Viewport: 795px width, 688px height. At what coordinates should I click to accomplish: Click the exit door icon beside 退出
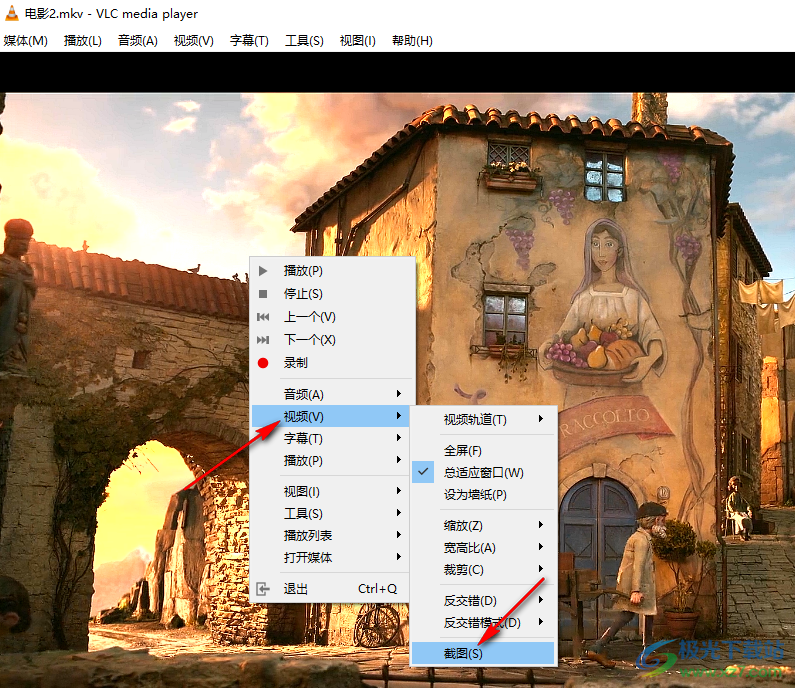click(263, 589)
